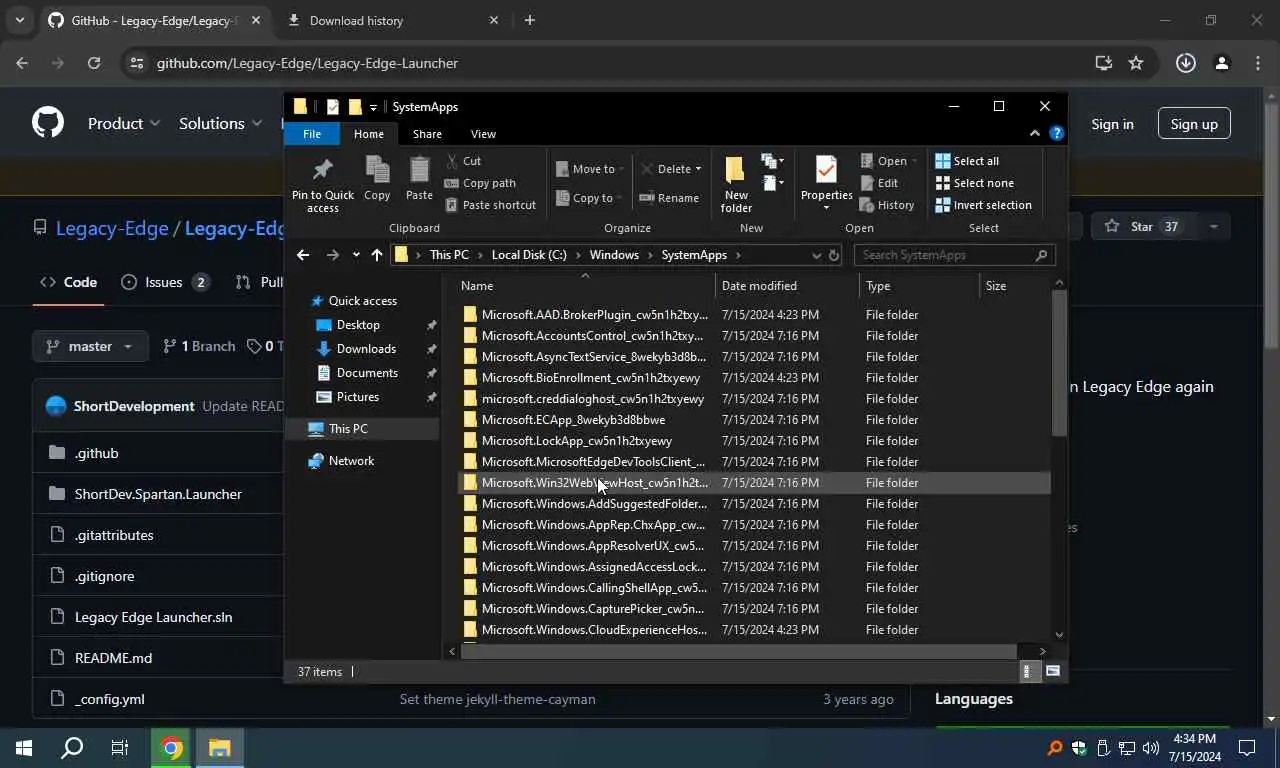Switch to large icons view button
This screenshot has width=1280, height=768.
pyautogui.click(x=1053, y=672)
